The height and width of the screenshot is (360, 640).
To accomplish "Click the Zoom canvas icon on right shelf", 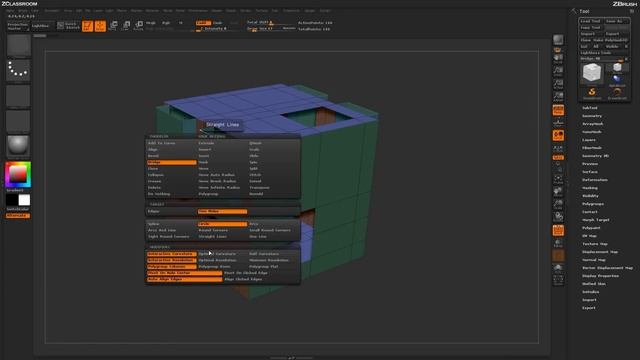I will pos(558,71).
